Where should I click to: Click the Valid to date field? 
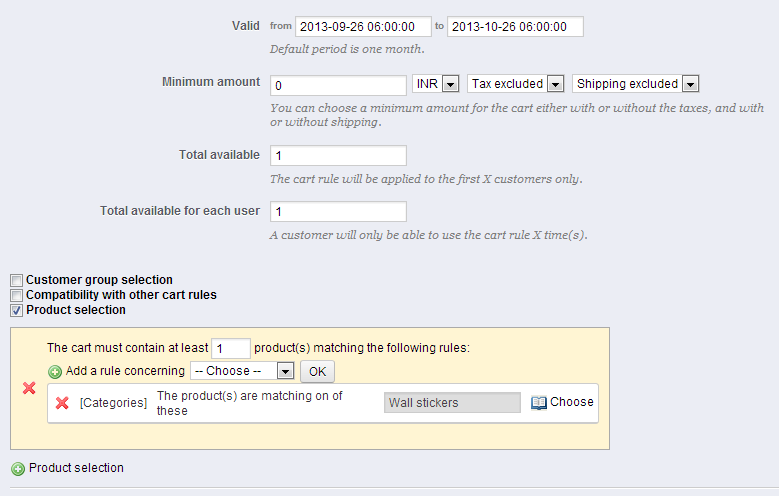coord(515,27)
